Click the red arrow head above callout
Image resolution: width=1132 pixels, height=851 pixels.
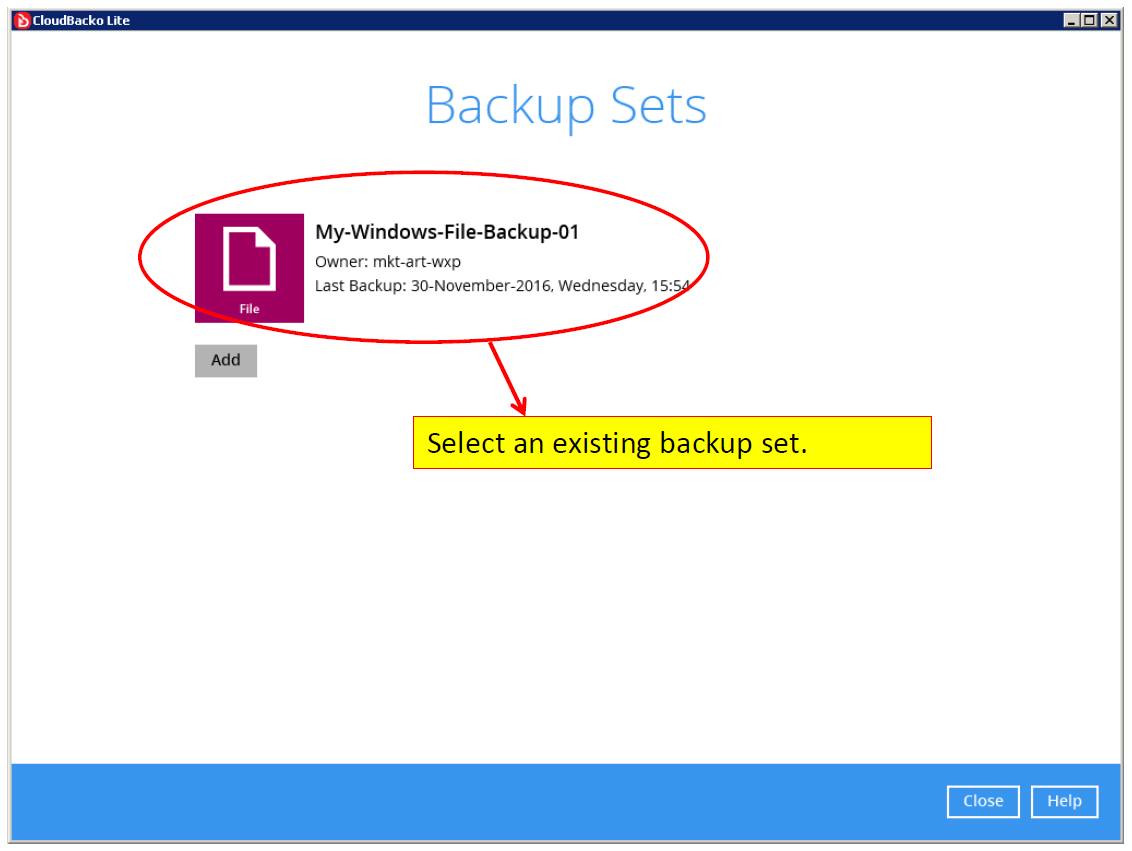click(x=521, y=406)
